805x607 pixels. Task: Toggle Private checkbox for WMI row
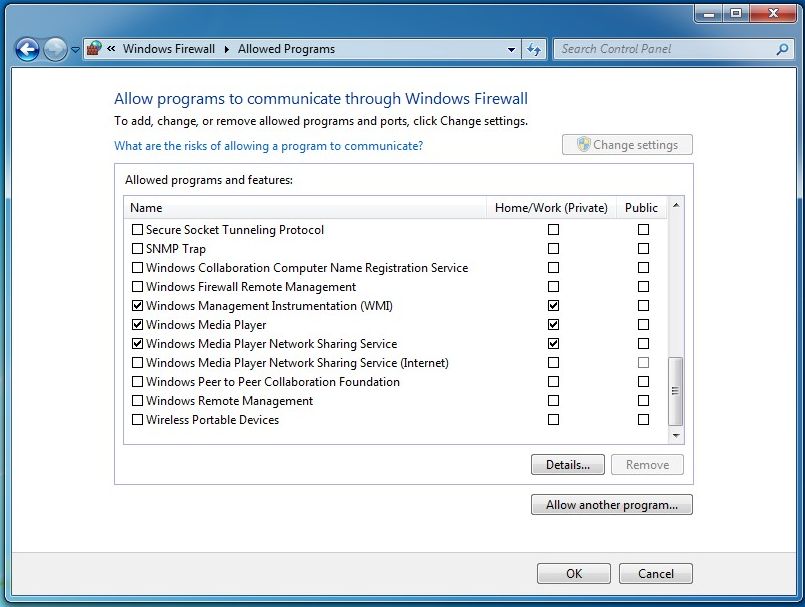pyautogui.click(x=553, y=306)
